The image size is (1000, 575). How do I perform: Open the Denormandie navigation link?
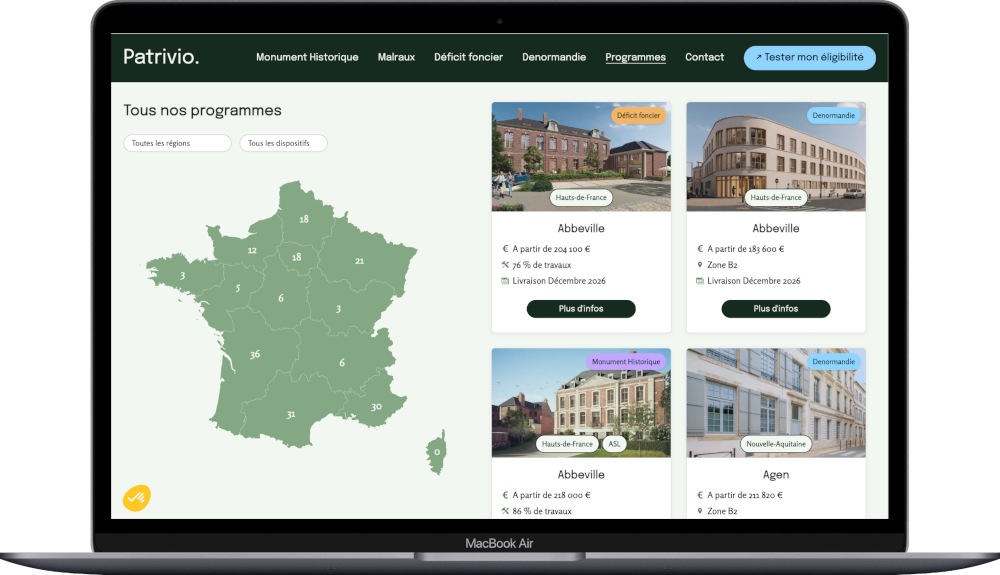(554, 57)
